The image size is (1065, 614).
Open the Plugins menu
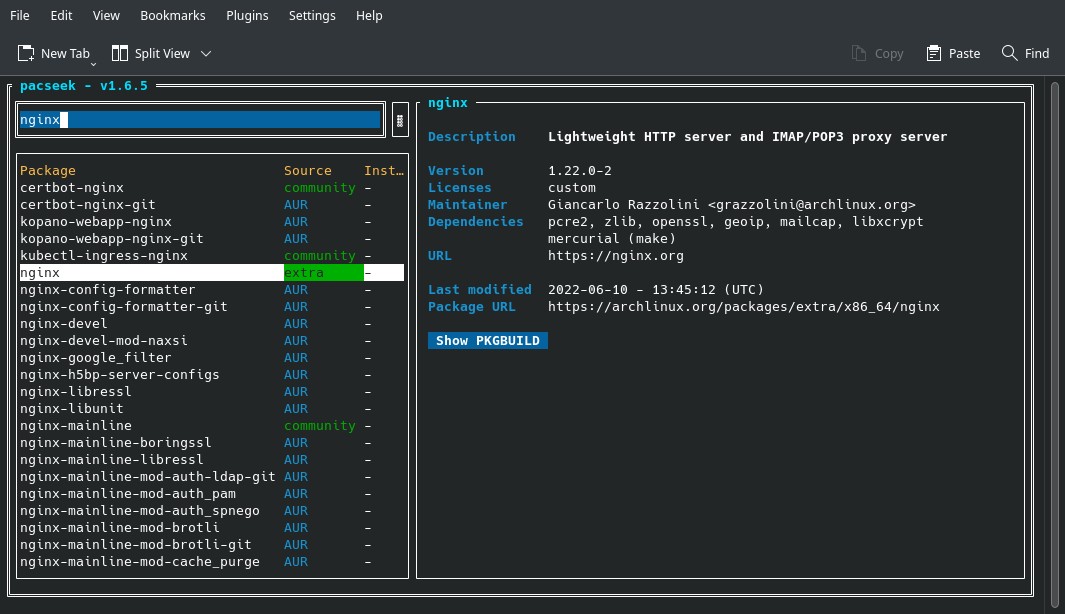point(247,16)
